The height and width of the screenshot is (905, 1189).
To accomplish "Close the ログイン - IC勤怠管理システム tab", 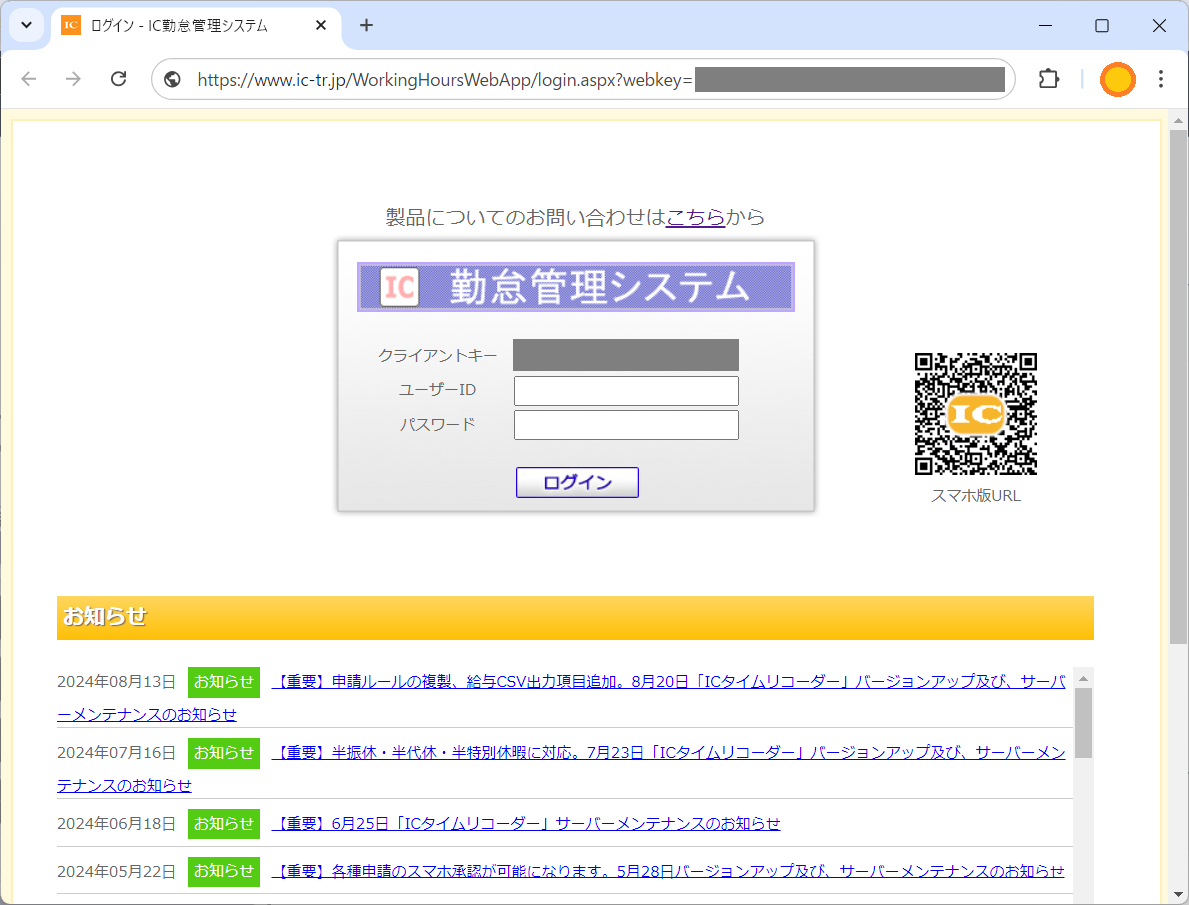I will pyautogui.click(x=321, y=25).
